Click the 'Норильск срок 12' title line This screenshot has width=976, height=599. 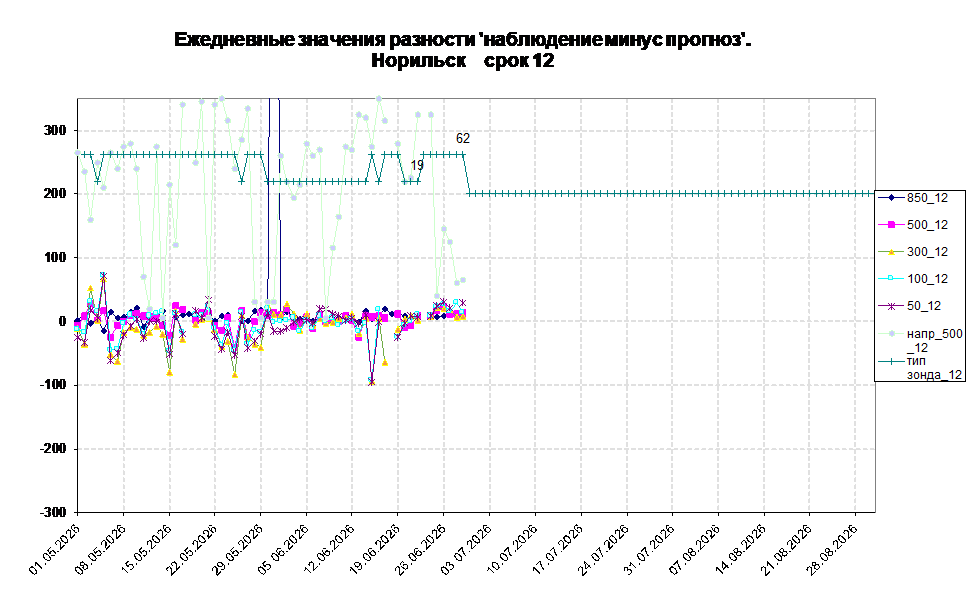click(462, 61)
